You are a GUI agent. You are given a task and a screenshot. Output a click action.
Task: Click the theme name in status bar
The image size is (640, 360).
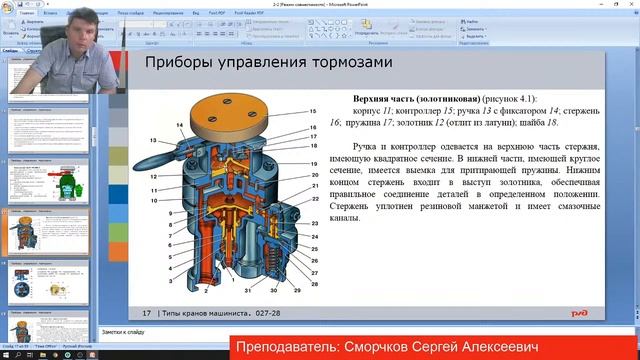coord(45,347)
